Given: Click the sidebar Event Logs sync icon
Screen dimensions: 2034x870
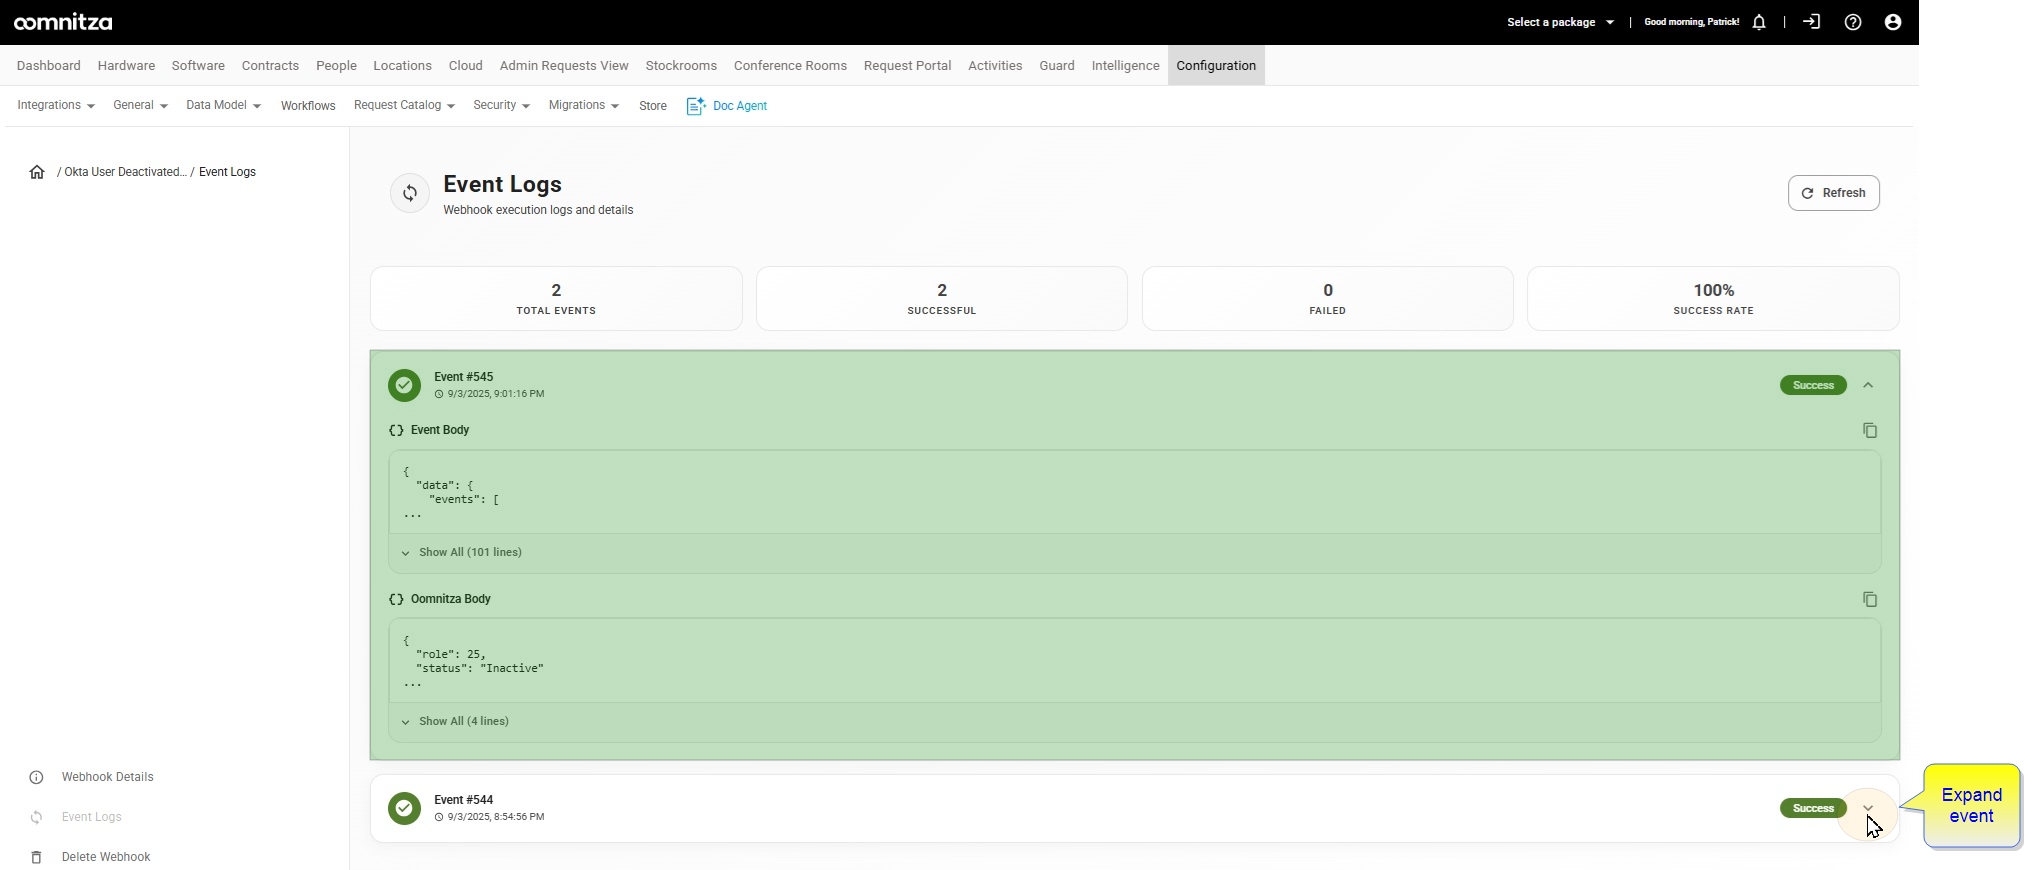Looking at the screenshot, I should click(36, 817).
